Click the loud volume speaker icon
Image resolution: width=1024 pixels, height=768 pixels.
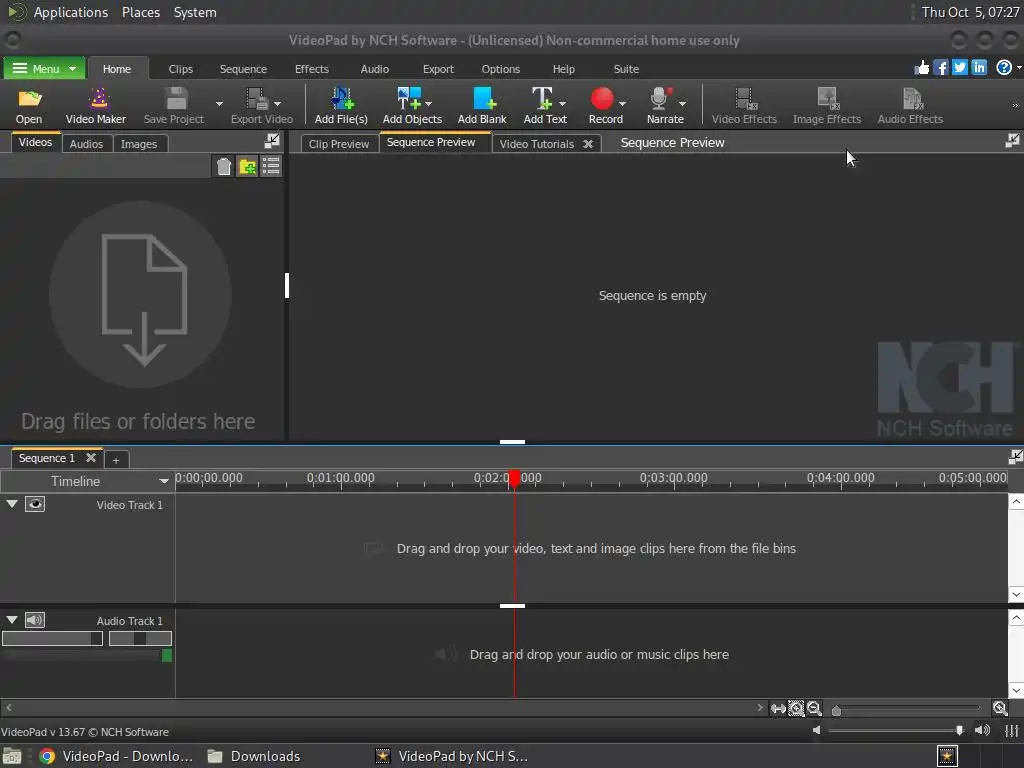click(x=982, y=730)
